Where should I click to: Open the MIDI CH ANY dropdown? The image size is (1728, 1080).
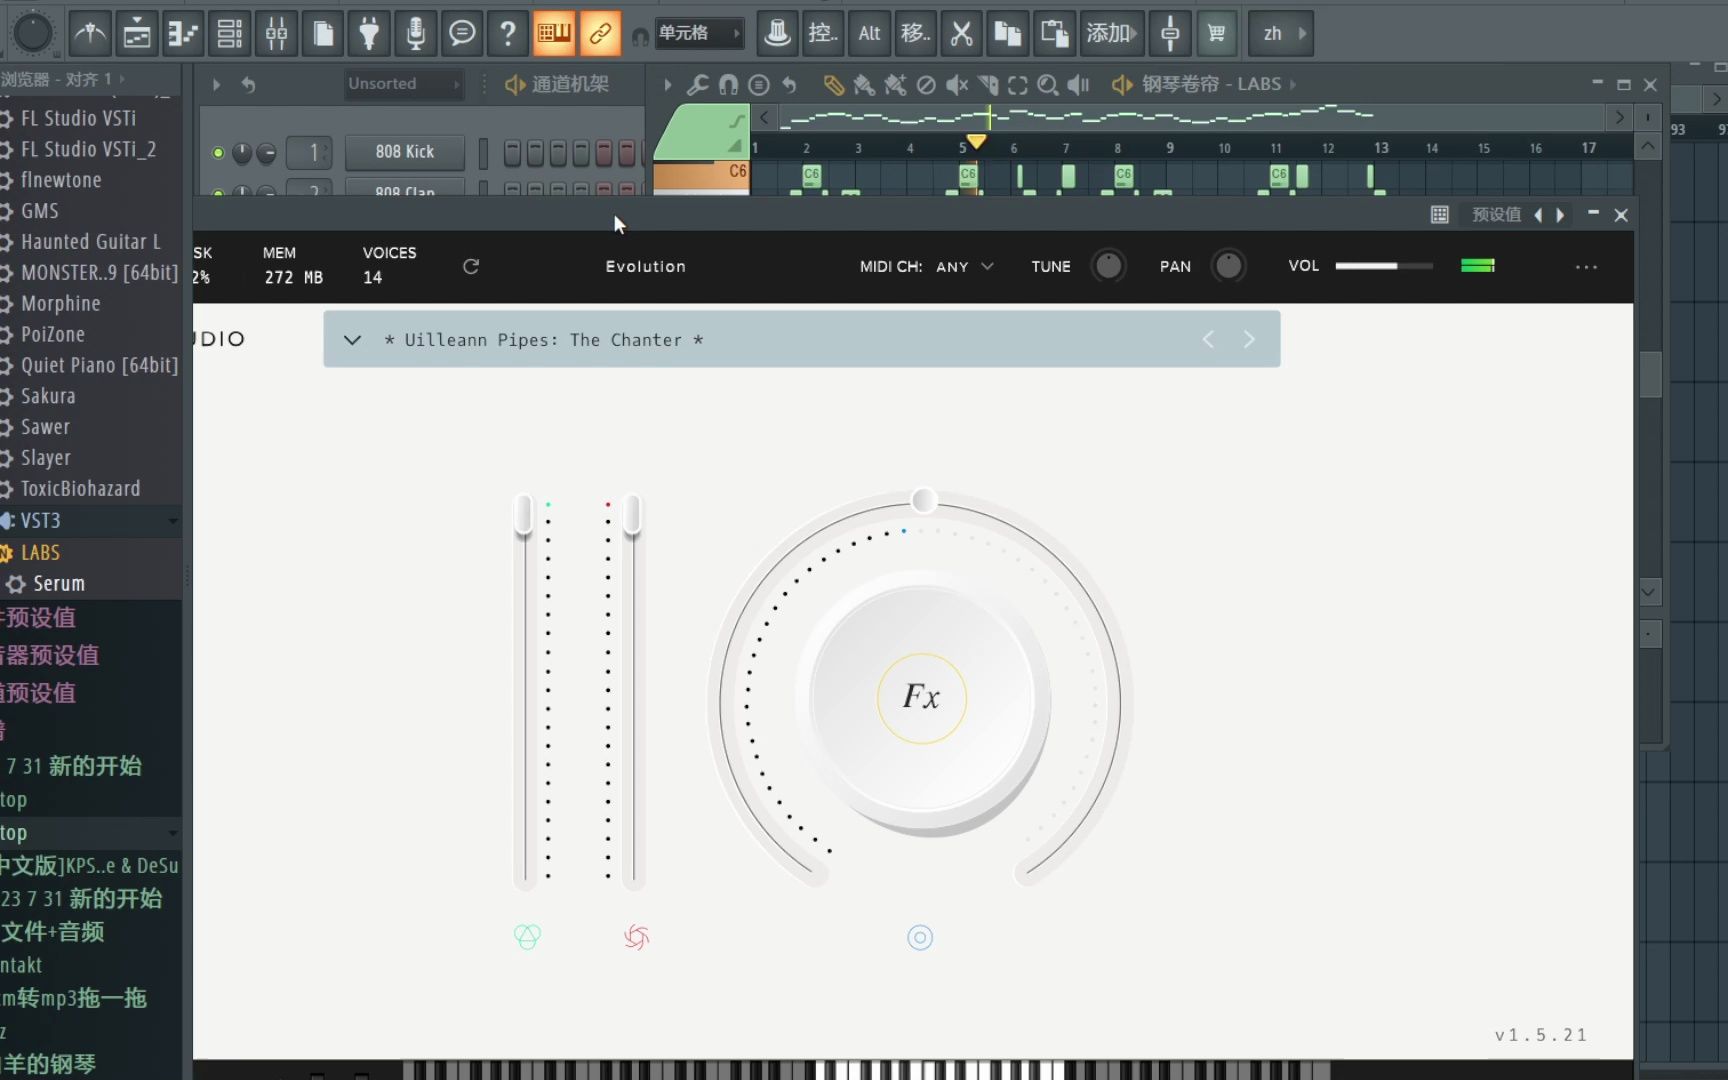(x=964, y=266)
